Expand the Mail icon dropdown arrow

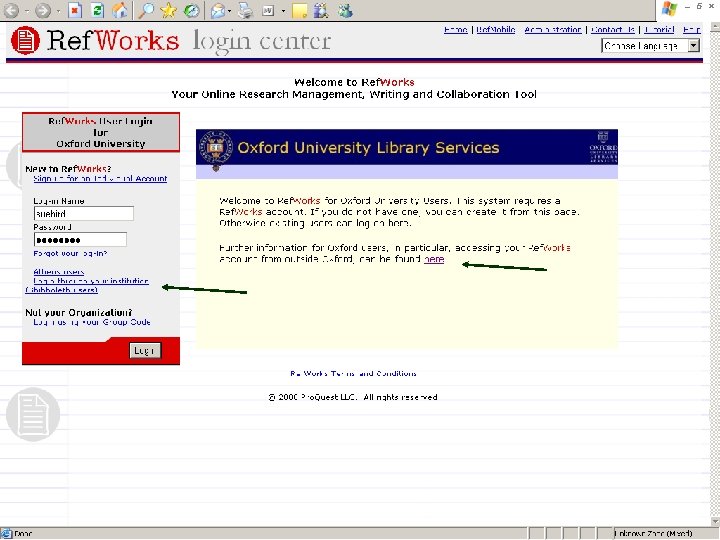click(x=229, y=11)
